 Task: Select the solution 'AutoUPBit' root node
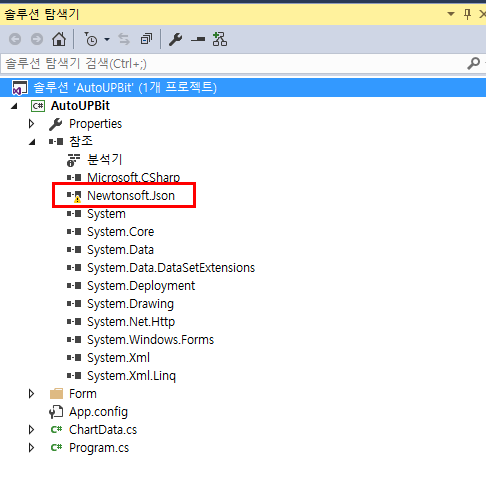[x=243, y=87]
